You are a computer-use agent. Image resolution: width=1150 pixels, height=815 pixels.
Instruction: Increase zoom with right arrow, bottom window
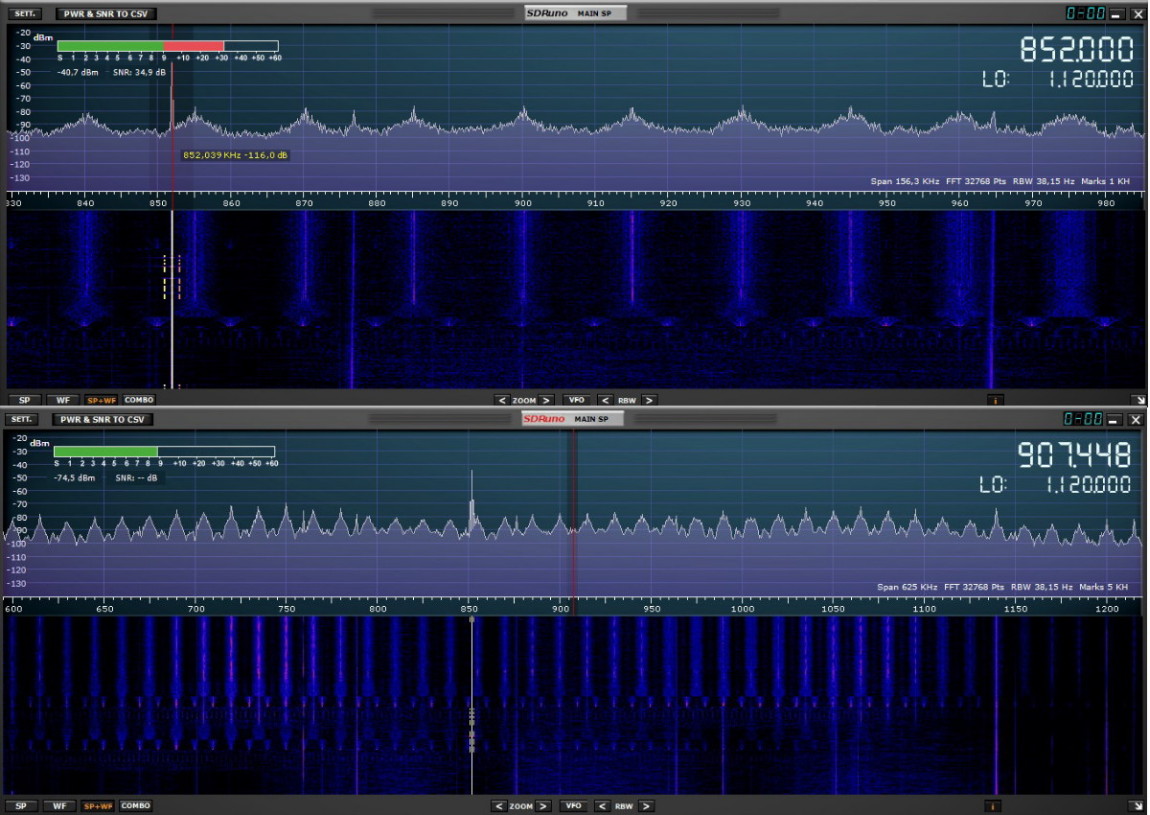coord(543,805)
